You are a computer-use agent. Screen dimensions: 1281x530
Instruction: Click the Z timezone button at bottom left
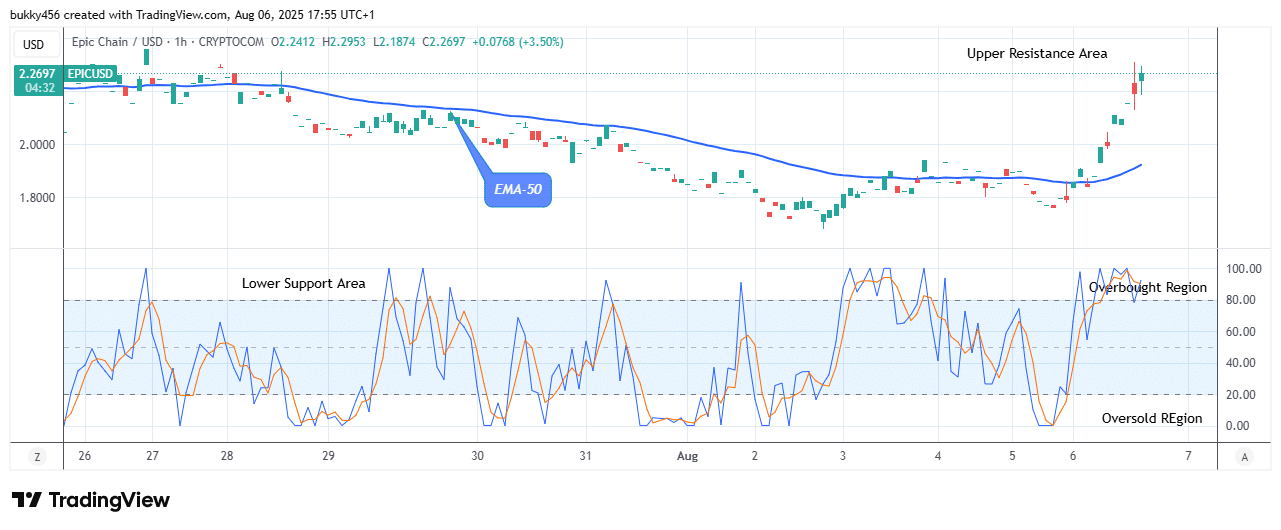(37, 457)
